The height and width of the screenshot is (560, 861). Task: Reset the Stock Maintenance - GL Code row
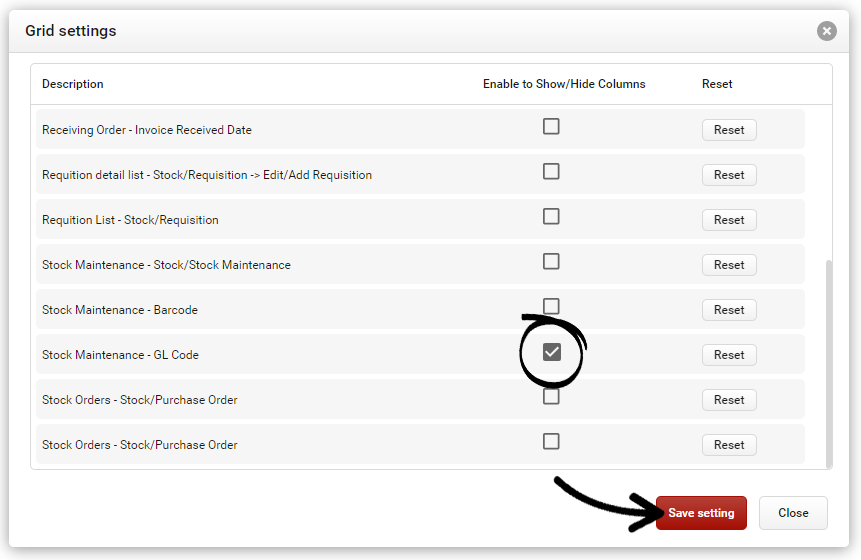click(x=729, y=355)
